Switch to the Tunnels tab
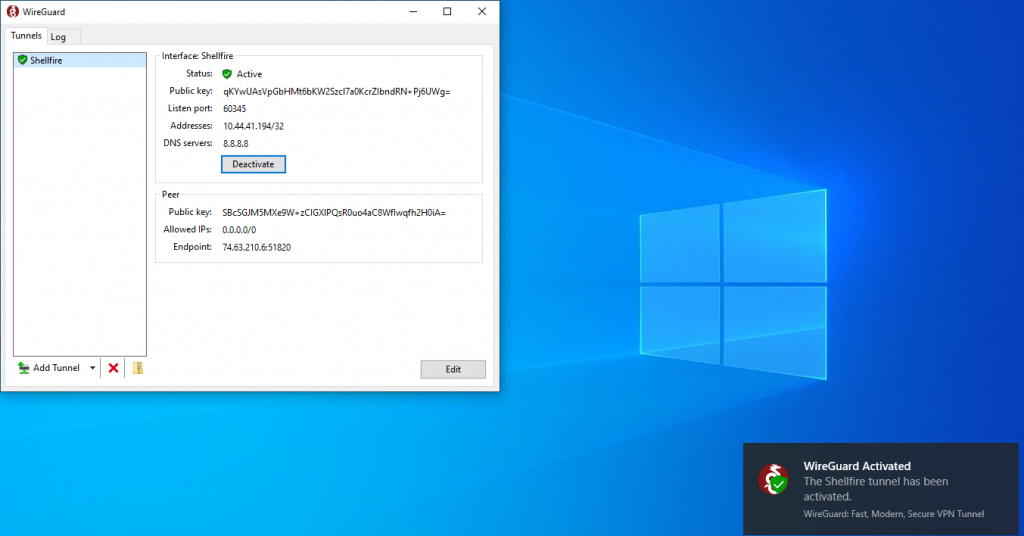Viewport: 1024px width, 536px height. pyautogui.click(x=26, y=36)
